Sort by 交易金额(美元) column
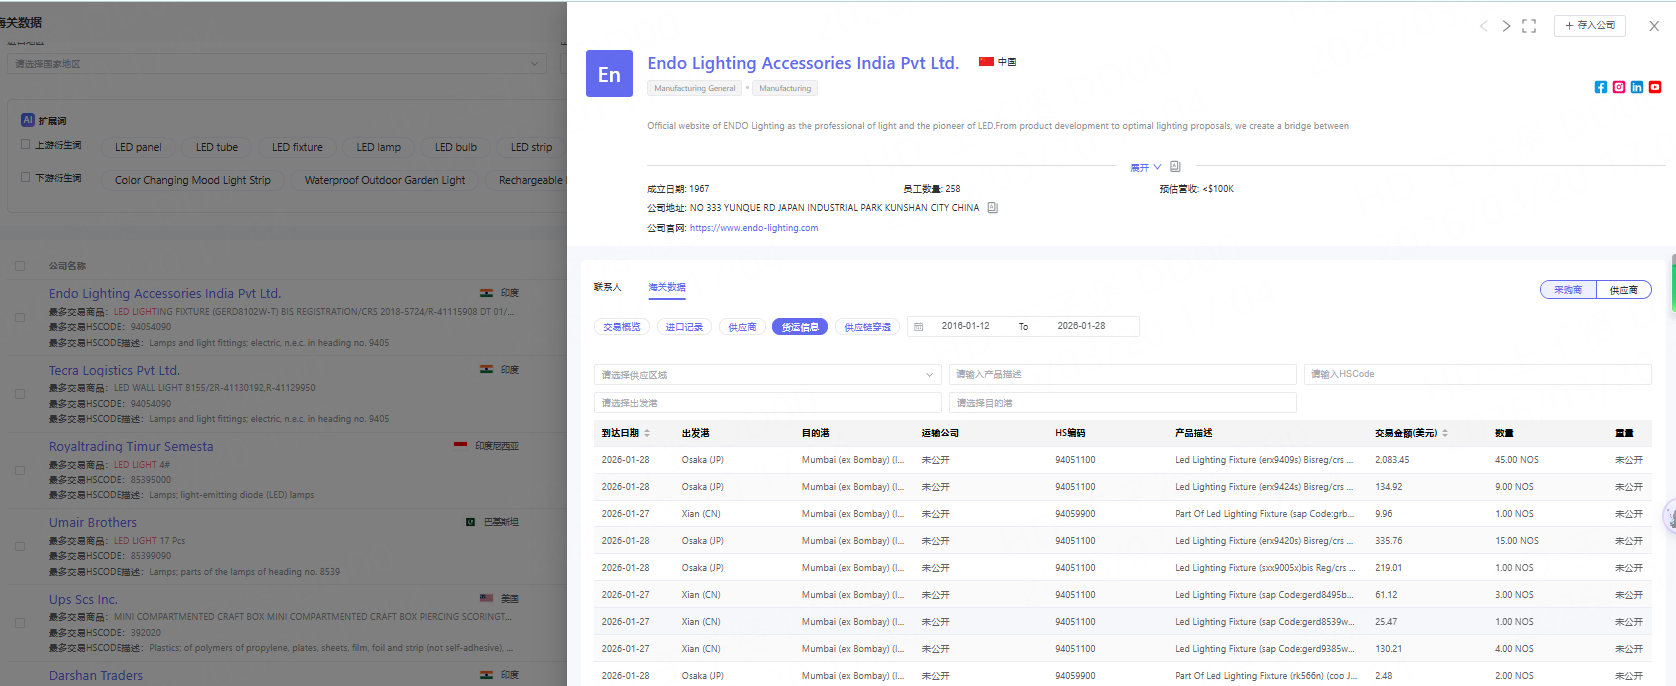The width and height of the screenshot is (1676, 686). (1445, 433)
